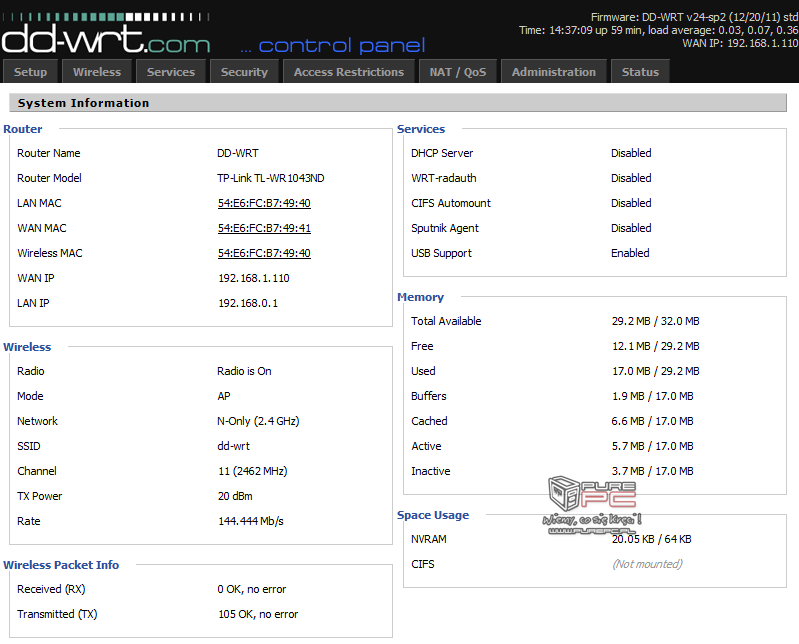The image size is (799, 644).
Task: Click the NVRAM label
Action: (429, 539)
